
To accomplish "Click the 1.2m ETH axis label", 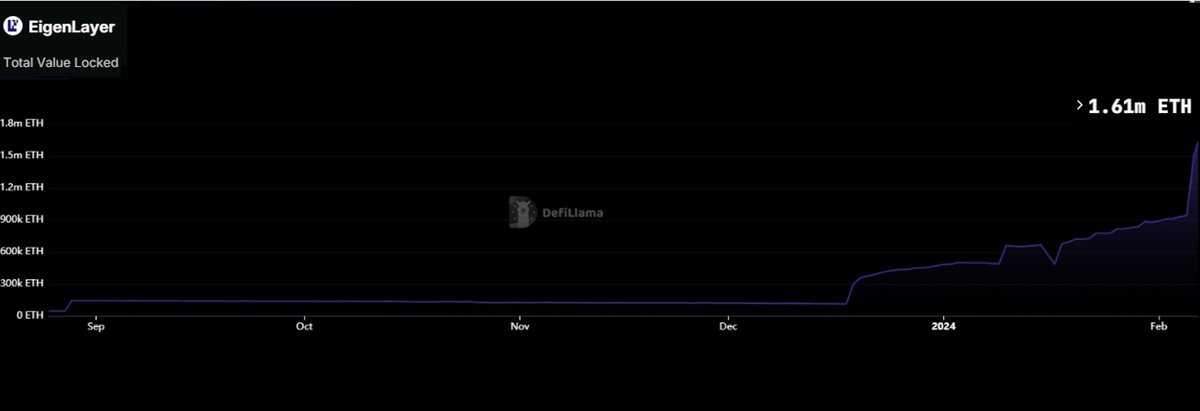I will click(23, 187).
